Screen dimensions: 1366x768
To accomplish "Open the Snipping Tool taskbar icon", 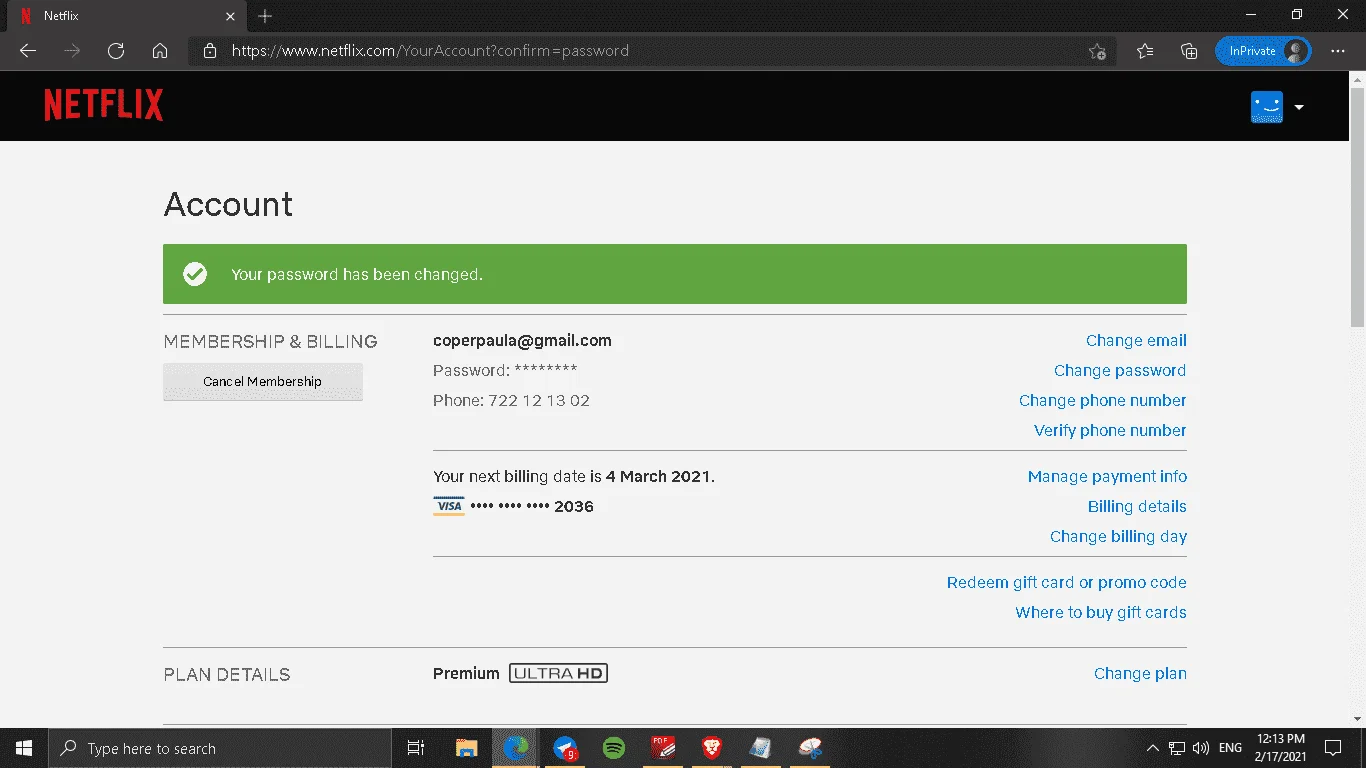I will click(810, 748).
